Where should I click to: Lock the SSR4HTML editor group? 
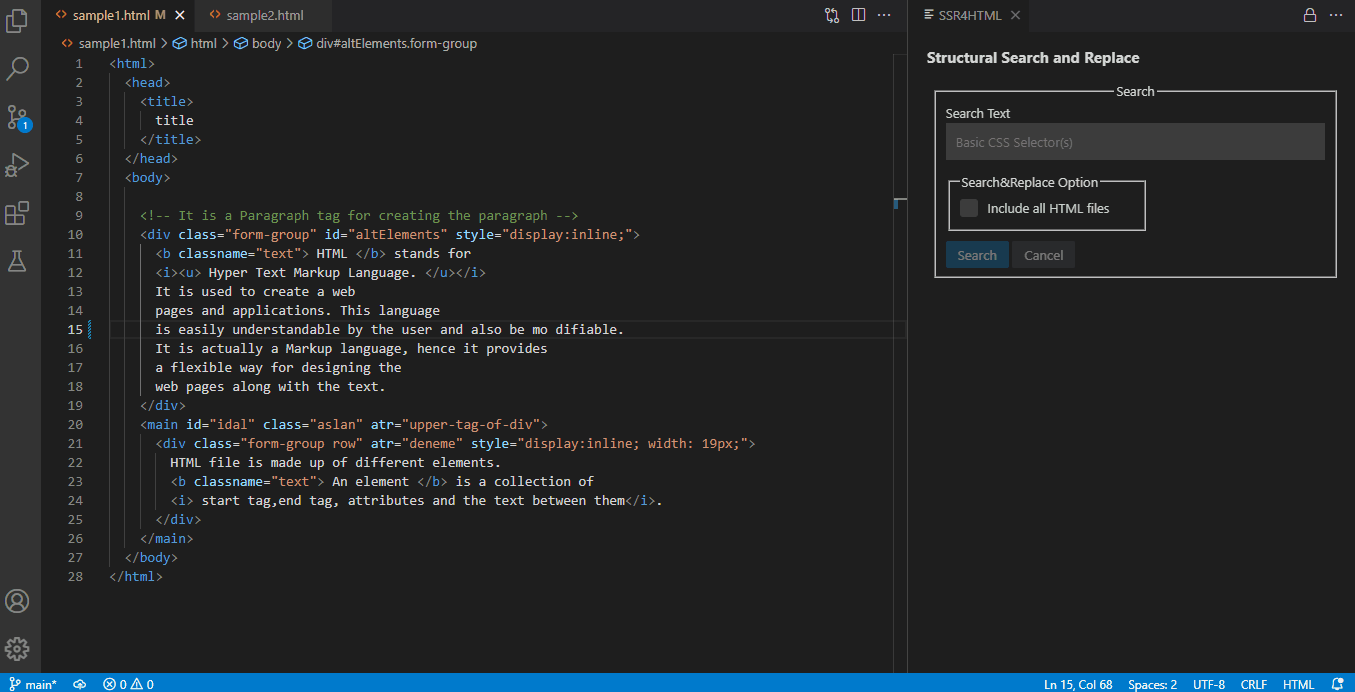1310,15
